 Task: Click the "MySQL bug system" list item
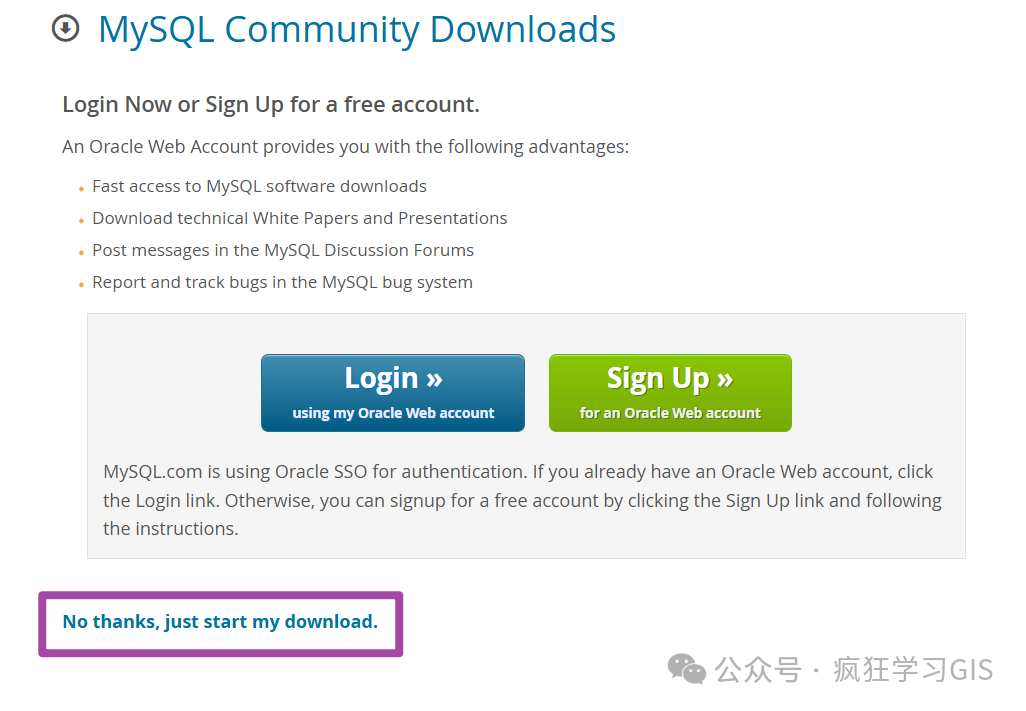[x=282, y=282]
